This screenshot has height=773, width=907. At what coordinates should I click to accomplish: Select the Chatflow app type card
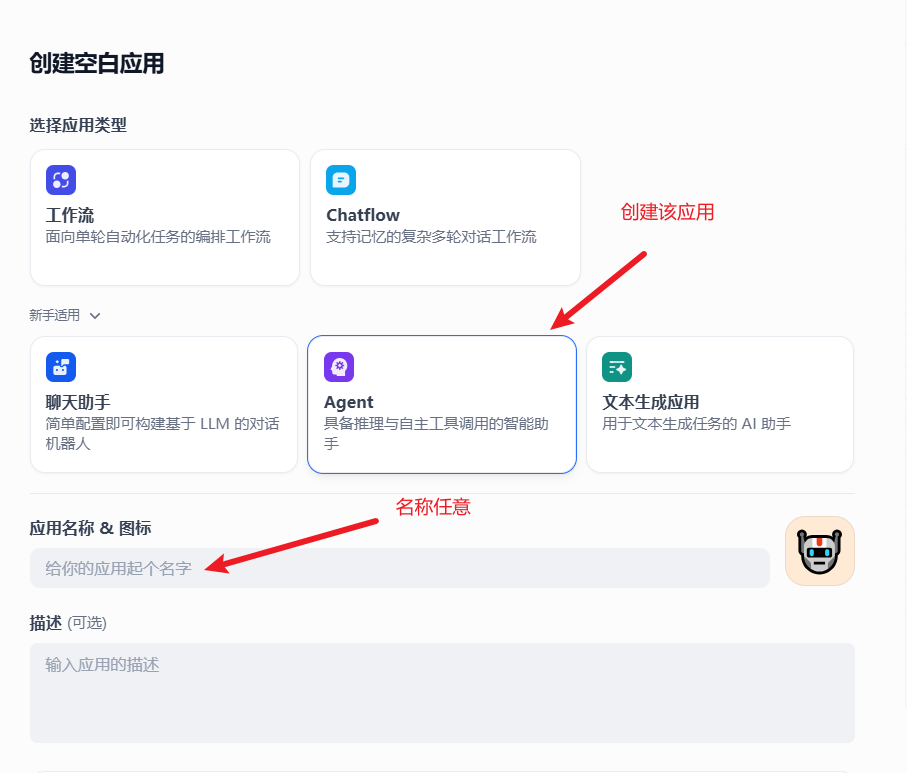[x=445, y=218]
